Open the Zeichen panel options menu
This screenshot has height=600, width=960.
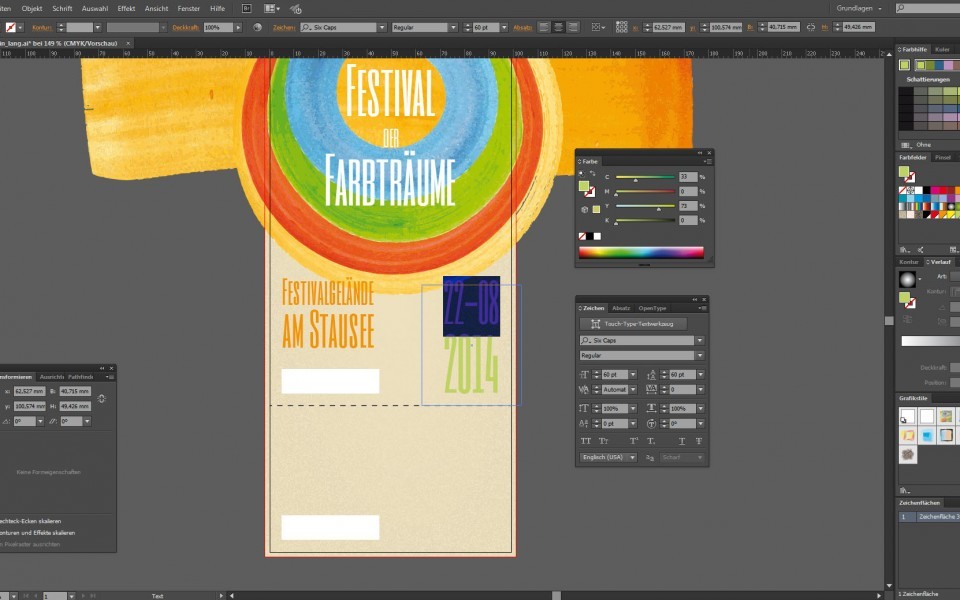pos(702,308)
